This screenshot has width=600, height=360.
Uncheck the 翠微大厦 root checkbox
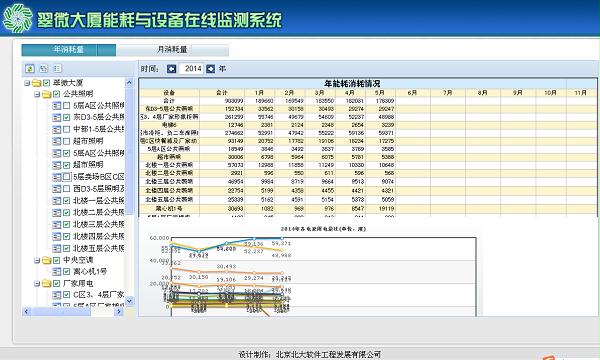(47, 83)
